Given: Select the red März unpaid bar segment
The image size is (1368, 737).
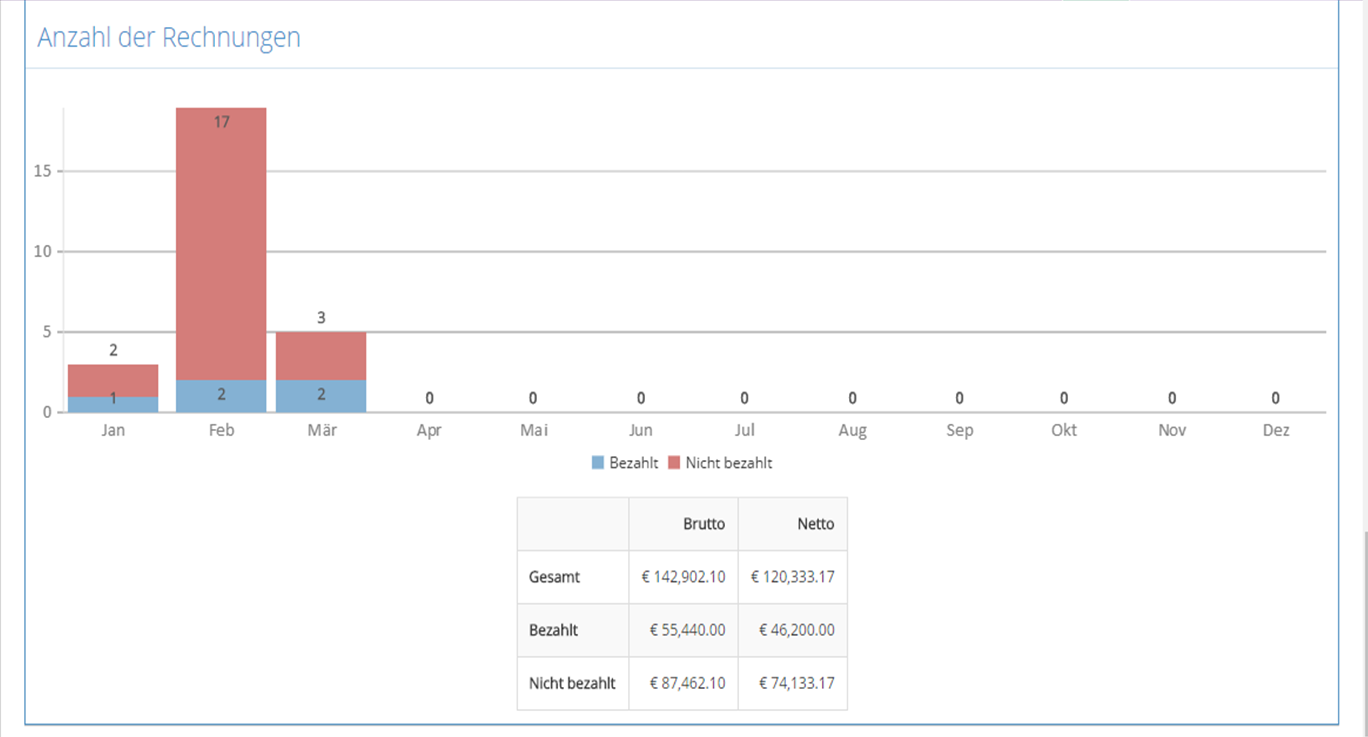Looking at the screenshot, I should tap(321, 356).
